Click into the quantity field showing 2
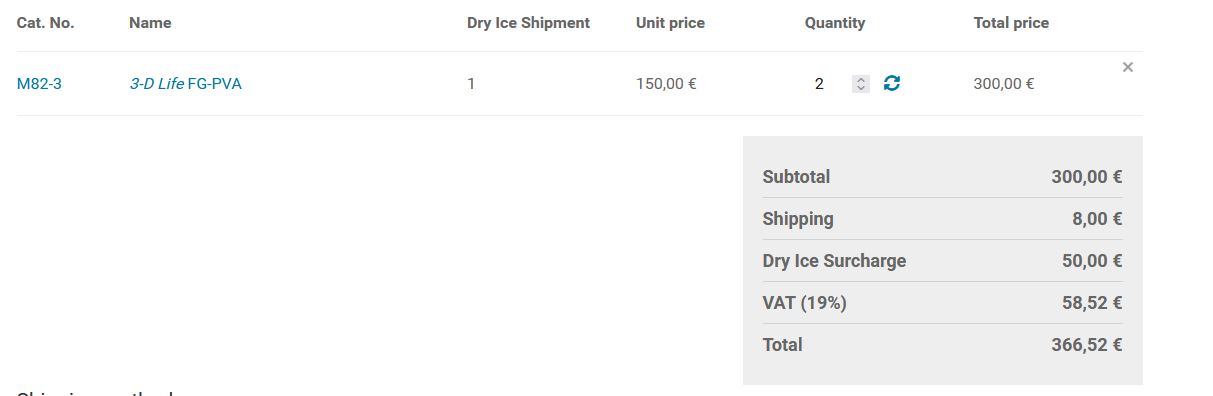 coord(830,84)
